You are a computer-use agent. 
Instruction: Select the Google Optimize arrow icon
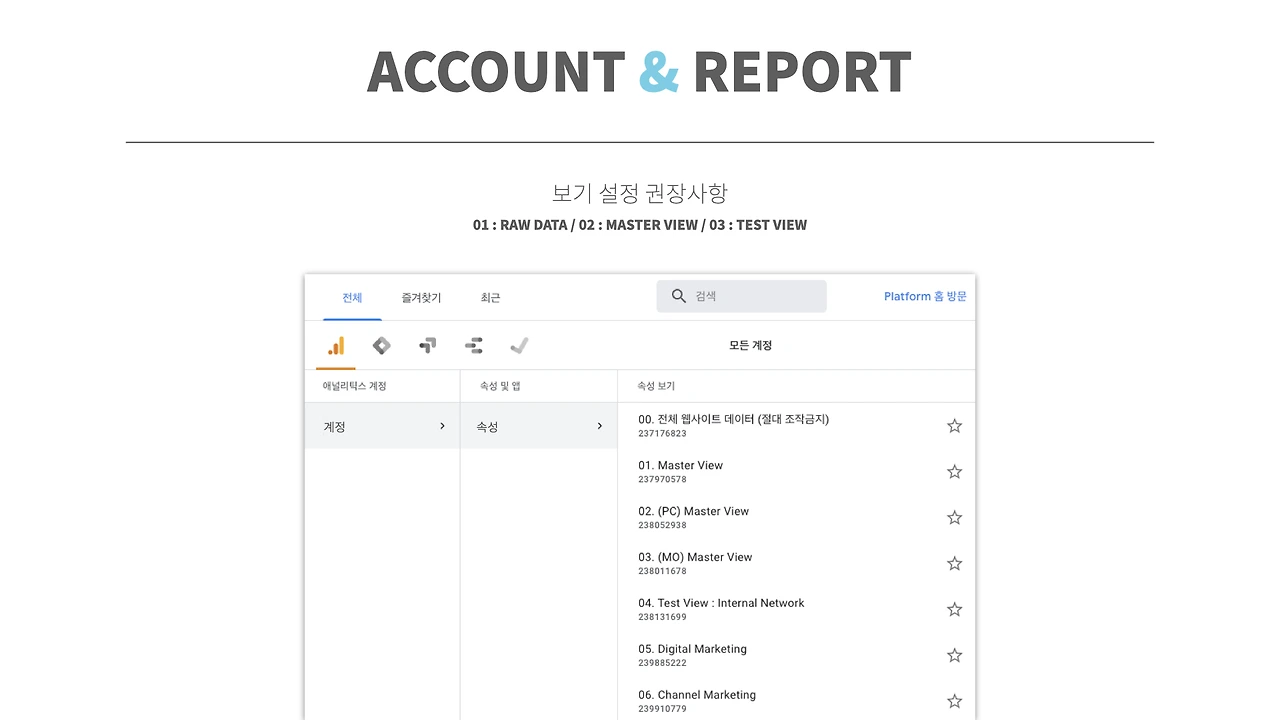[427, 345]
